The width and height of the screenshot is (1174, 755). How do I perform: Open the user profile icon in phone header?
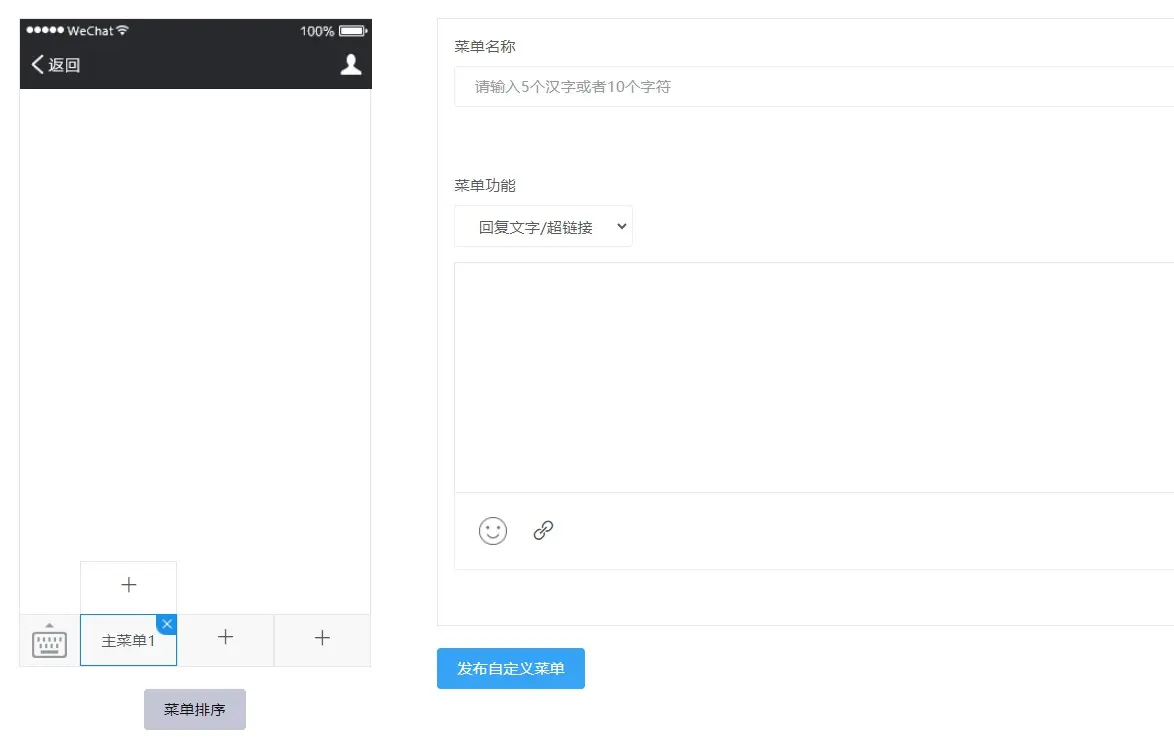pyautogui.click(x=350, y=65)
